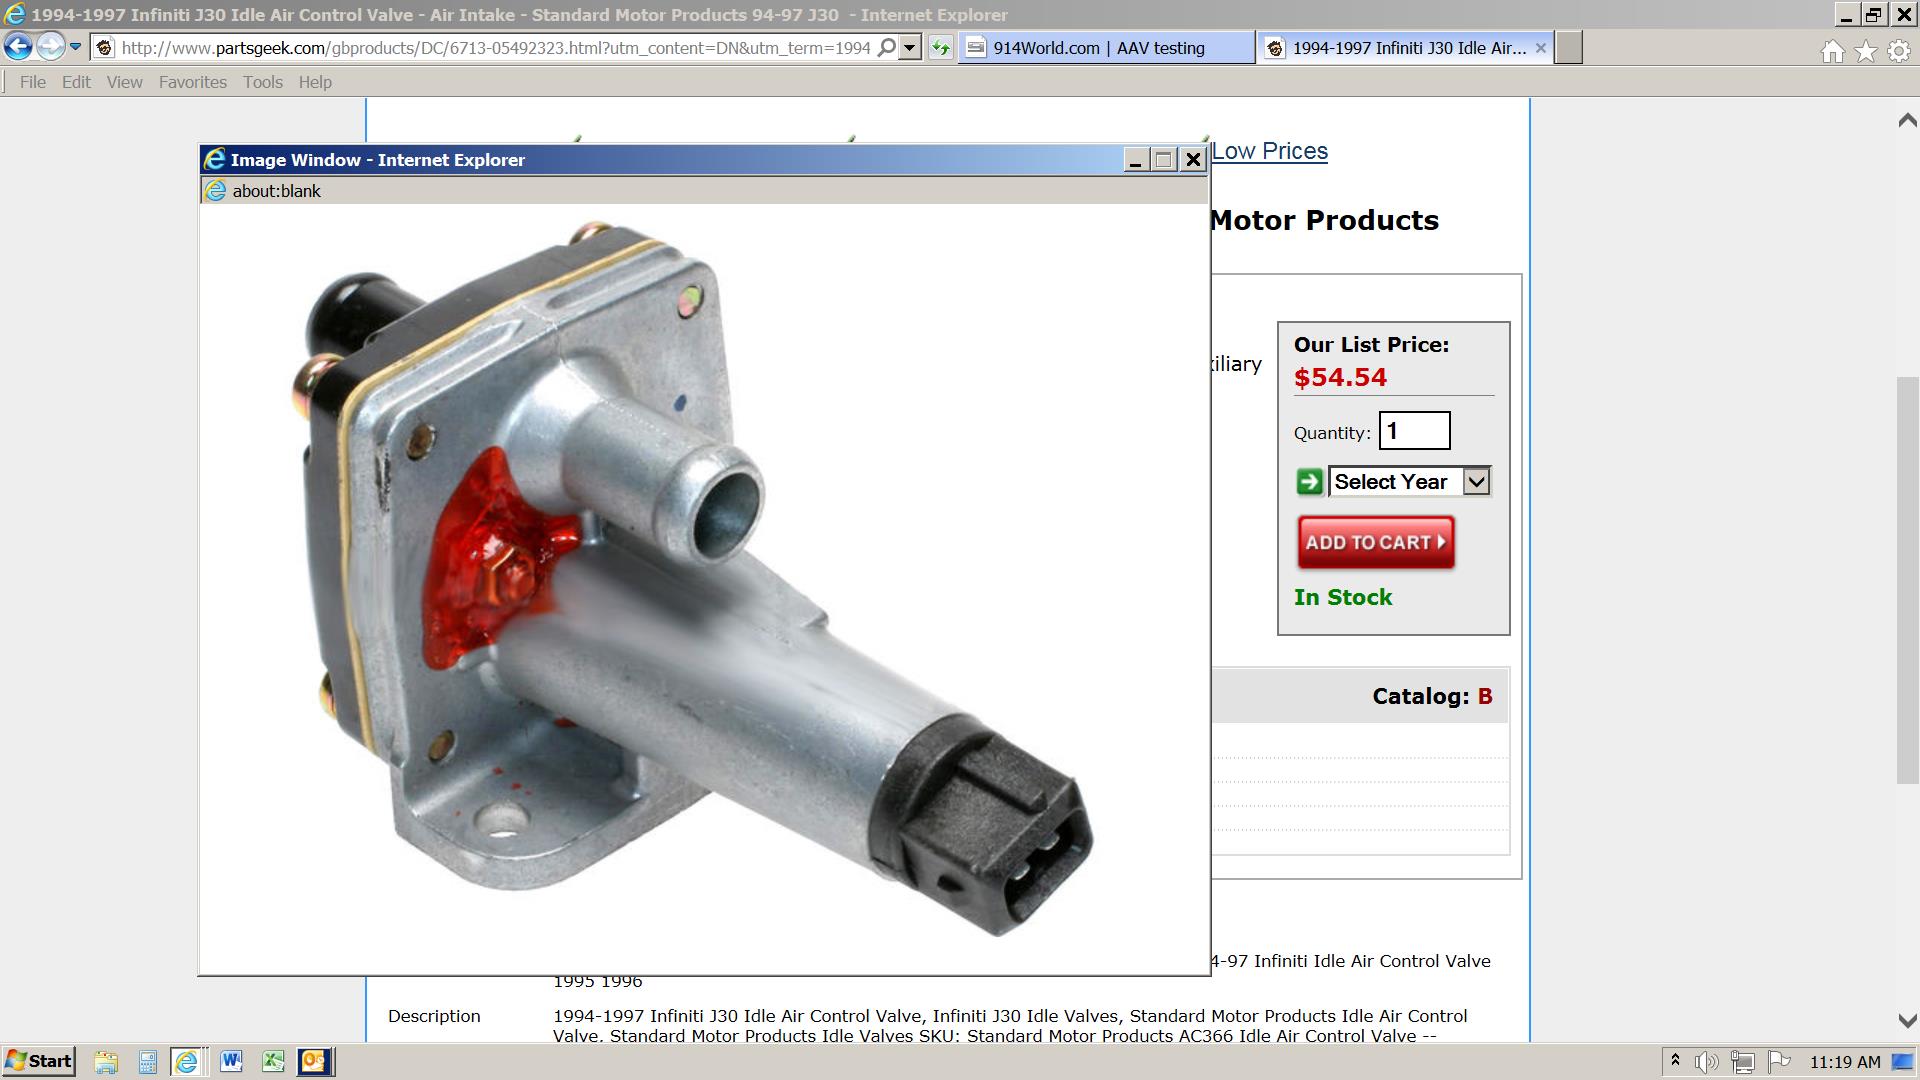Open the Tools menu
Viewport: 1920px width, 1080px height.
click(x=262, y=82)
